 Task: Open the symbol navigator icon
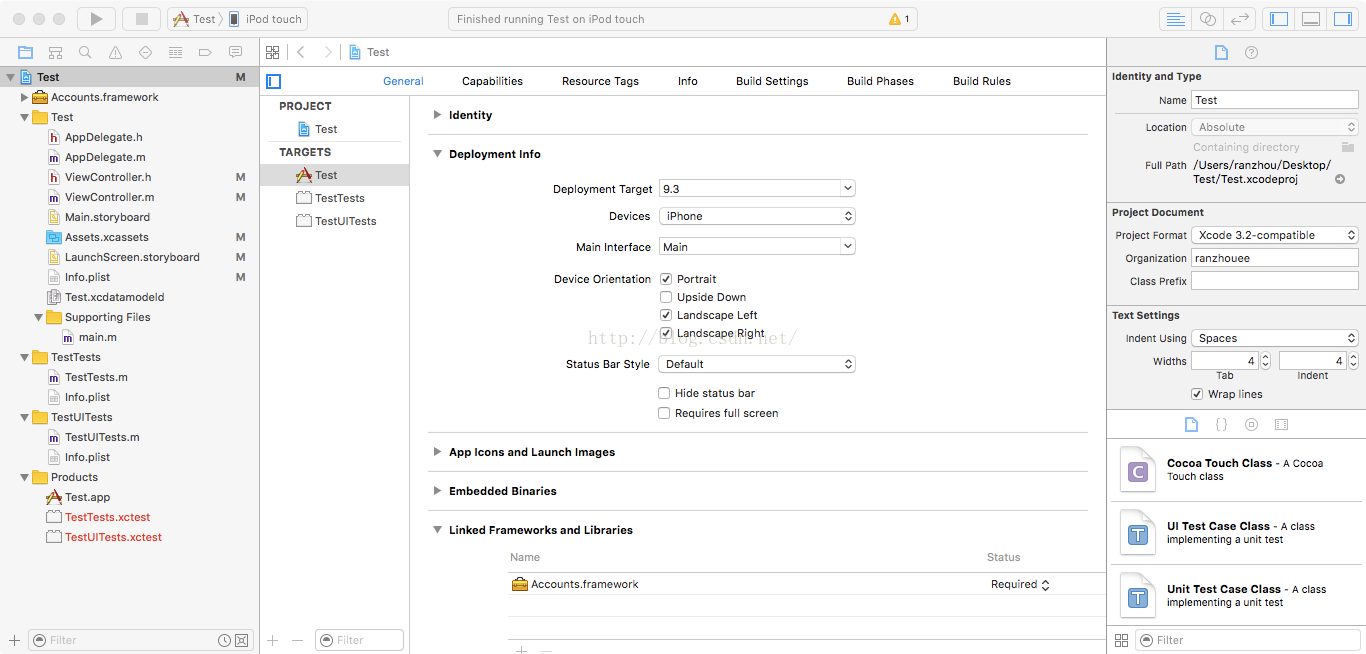tap(55, 52)
